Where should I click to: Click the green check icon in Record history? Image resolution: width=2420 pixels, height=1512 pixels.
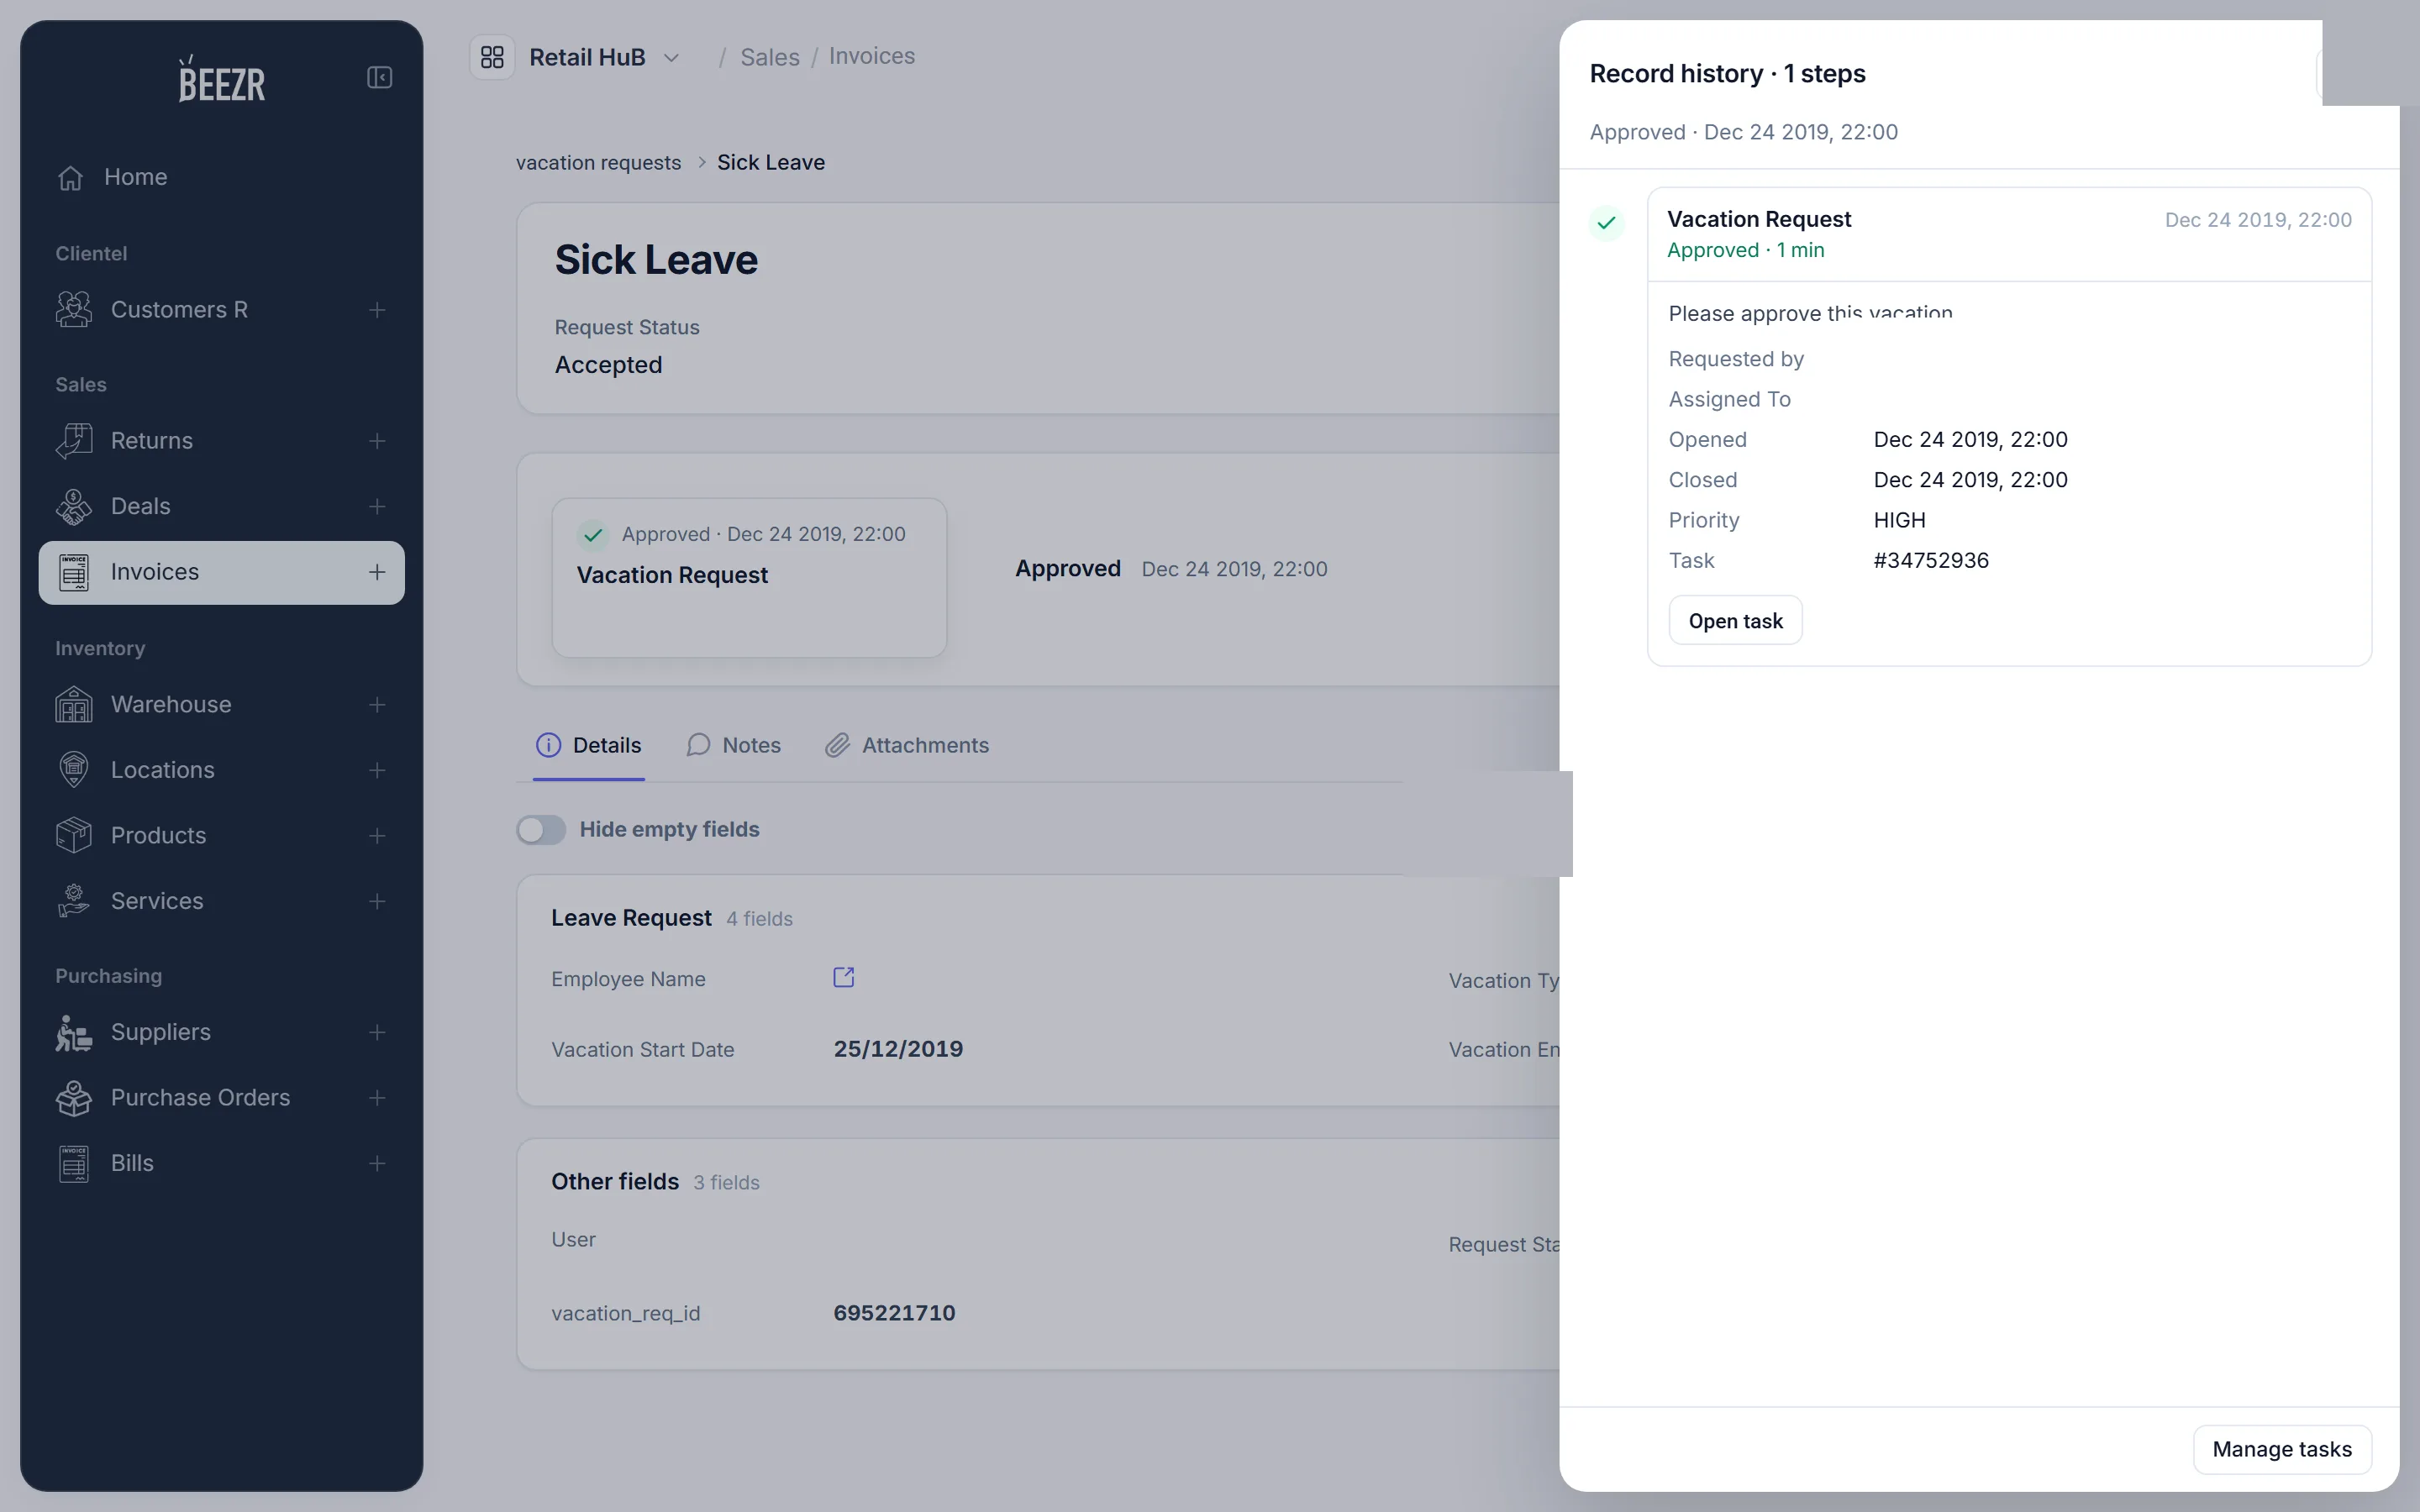[1607, 223]
